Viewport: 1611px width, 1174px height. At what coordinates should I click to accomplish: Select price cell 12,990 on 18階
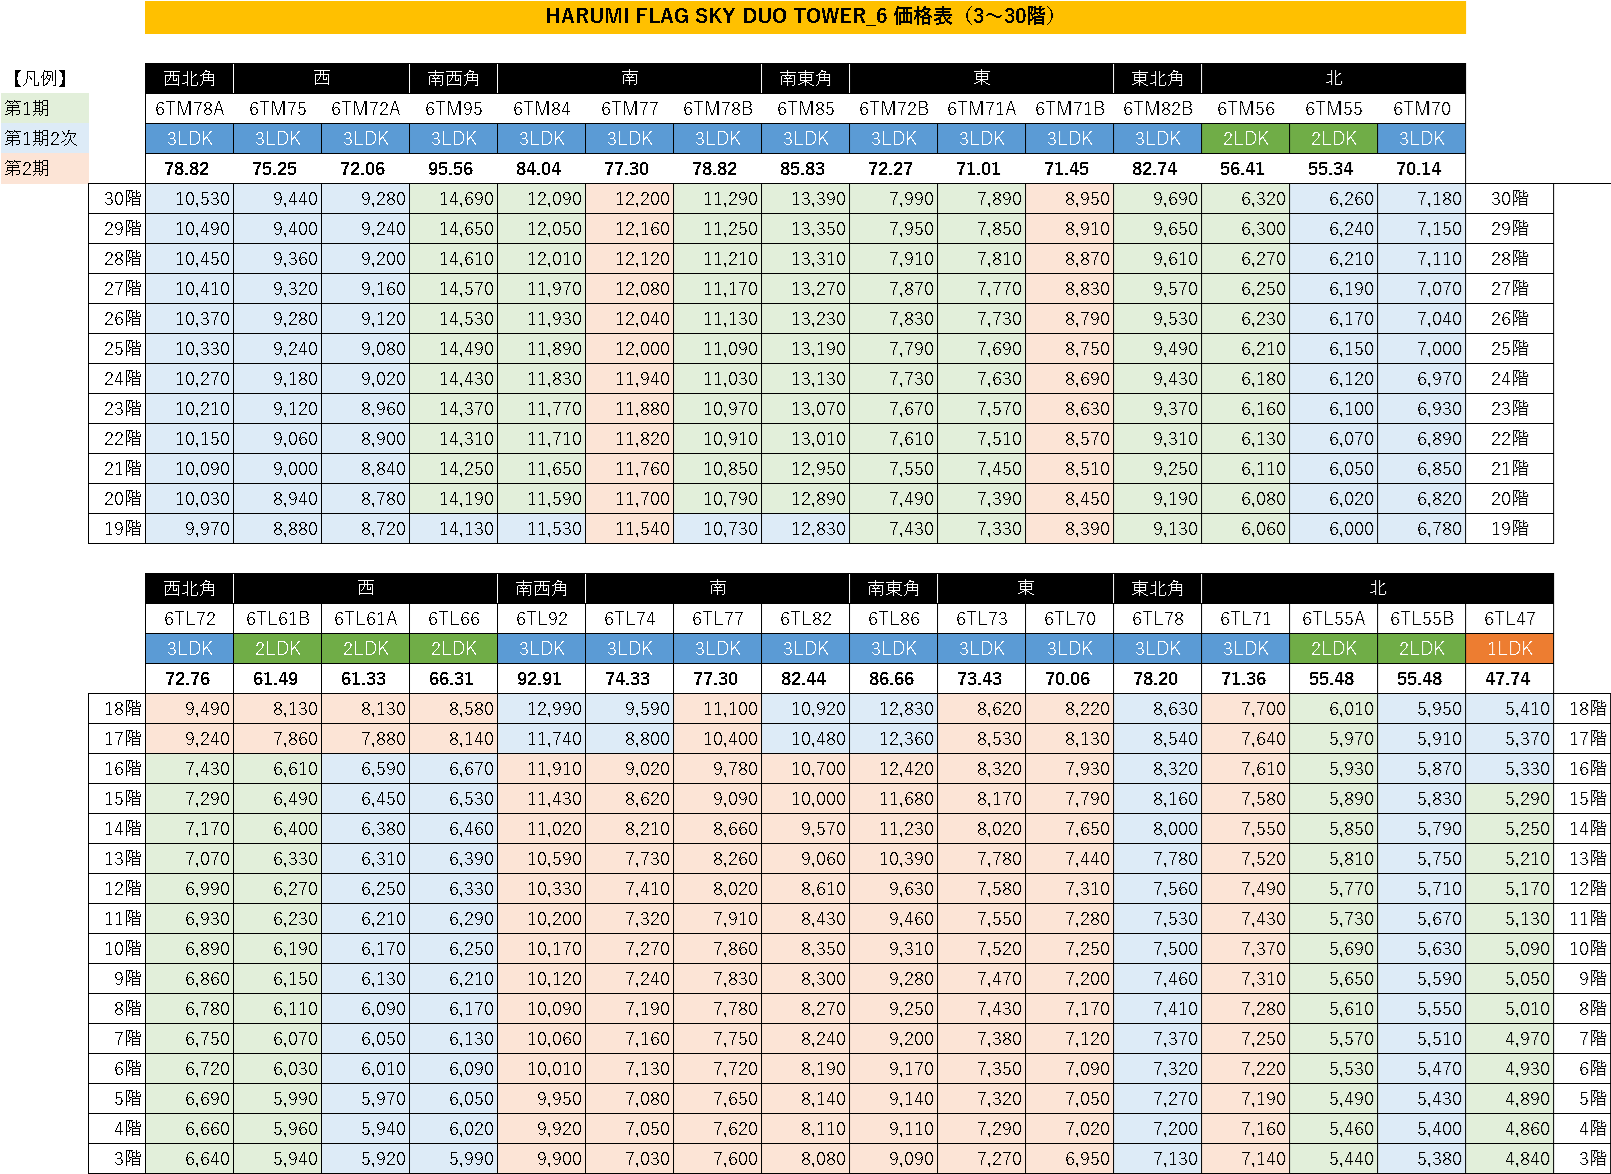coord(541,708)
